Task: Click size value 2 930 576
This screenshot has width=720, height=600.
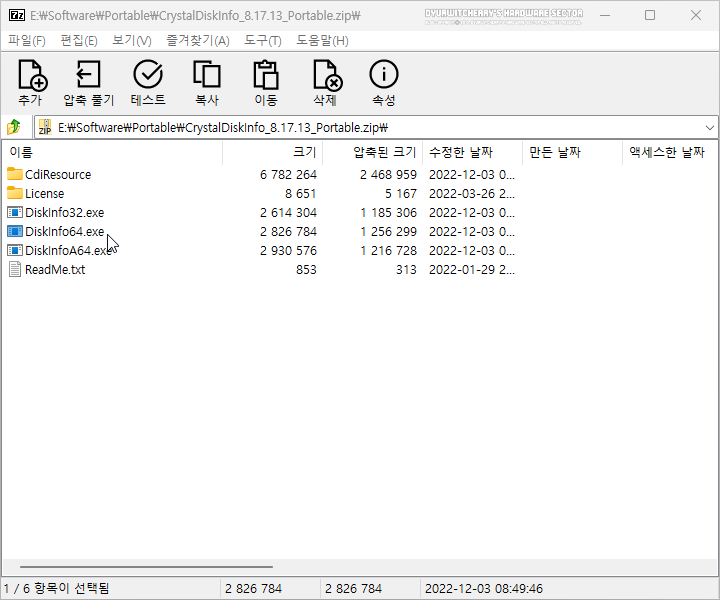Action: point(288,251)
